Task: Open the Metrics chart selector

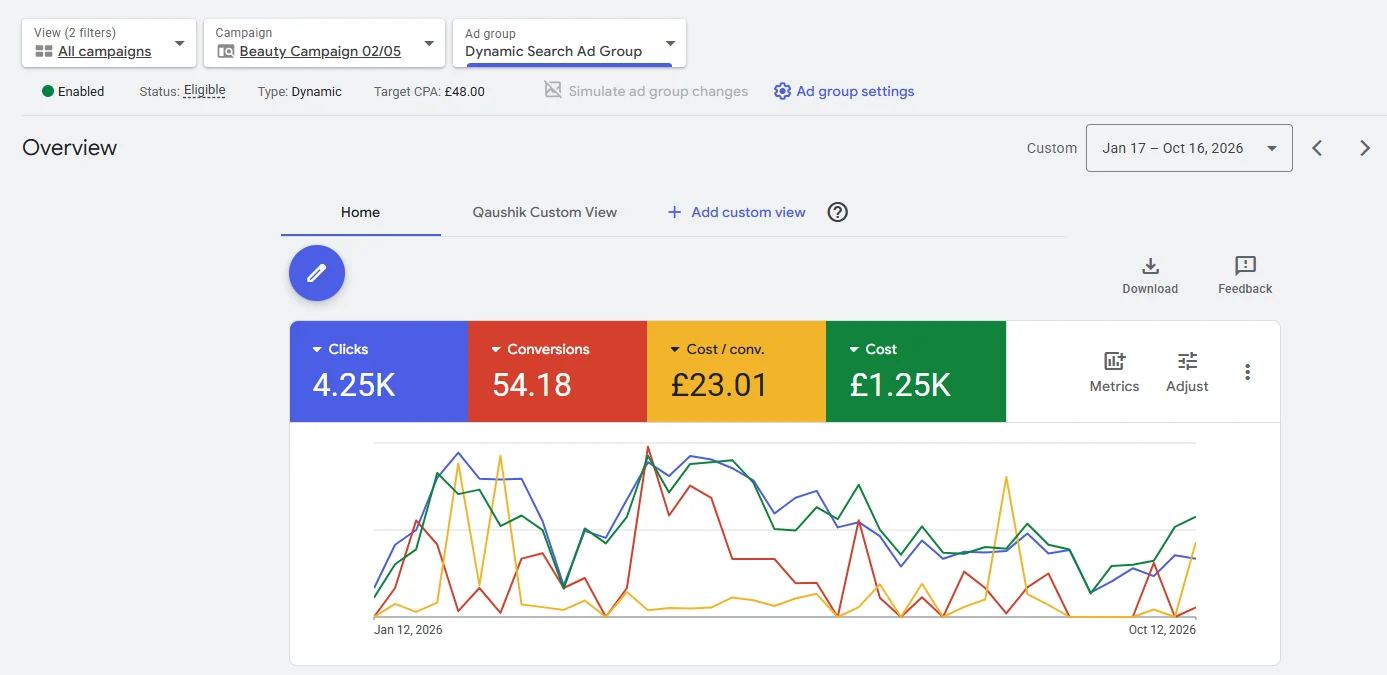Action: [1114, 372]
